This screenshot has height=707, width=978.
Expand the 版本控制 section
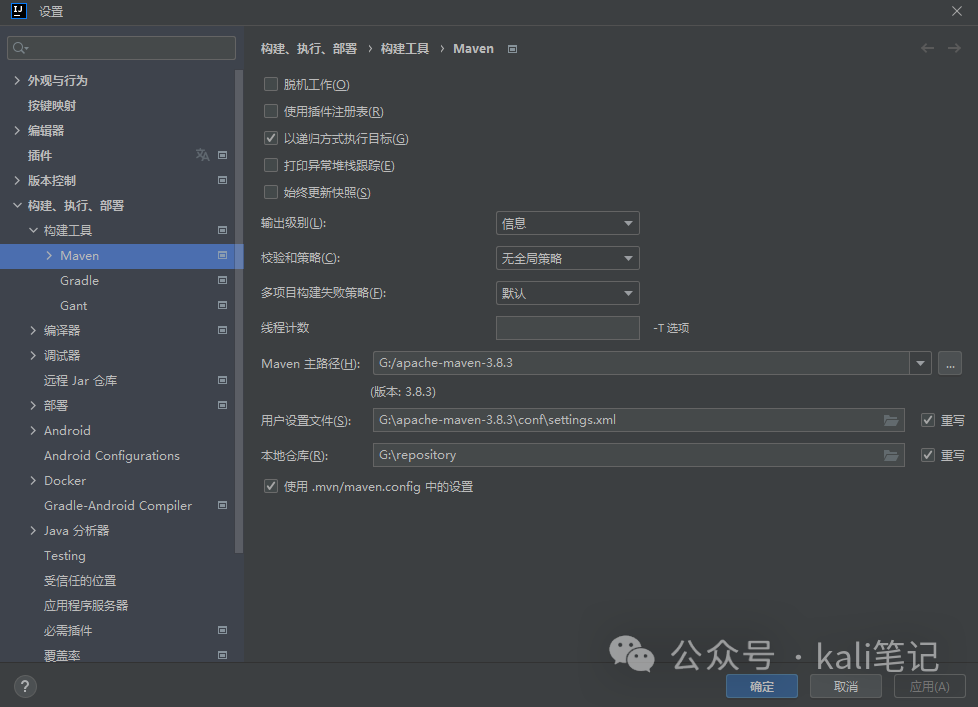tap(17, 180)
